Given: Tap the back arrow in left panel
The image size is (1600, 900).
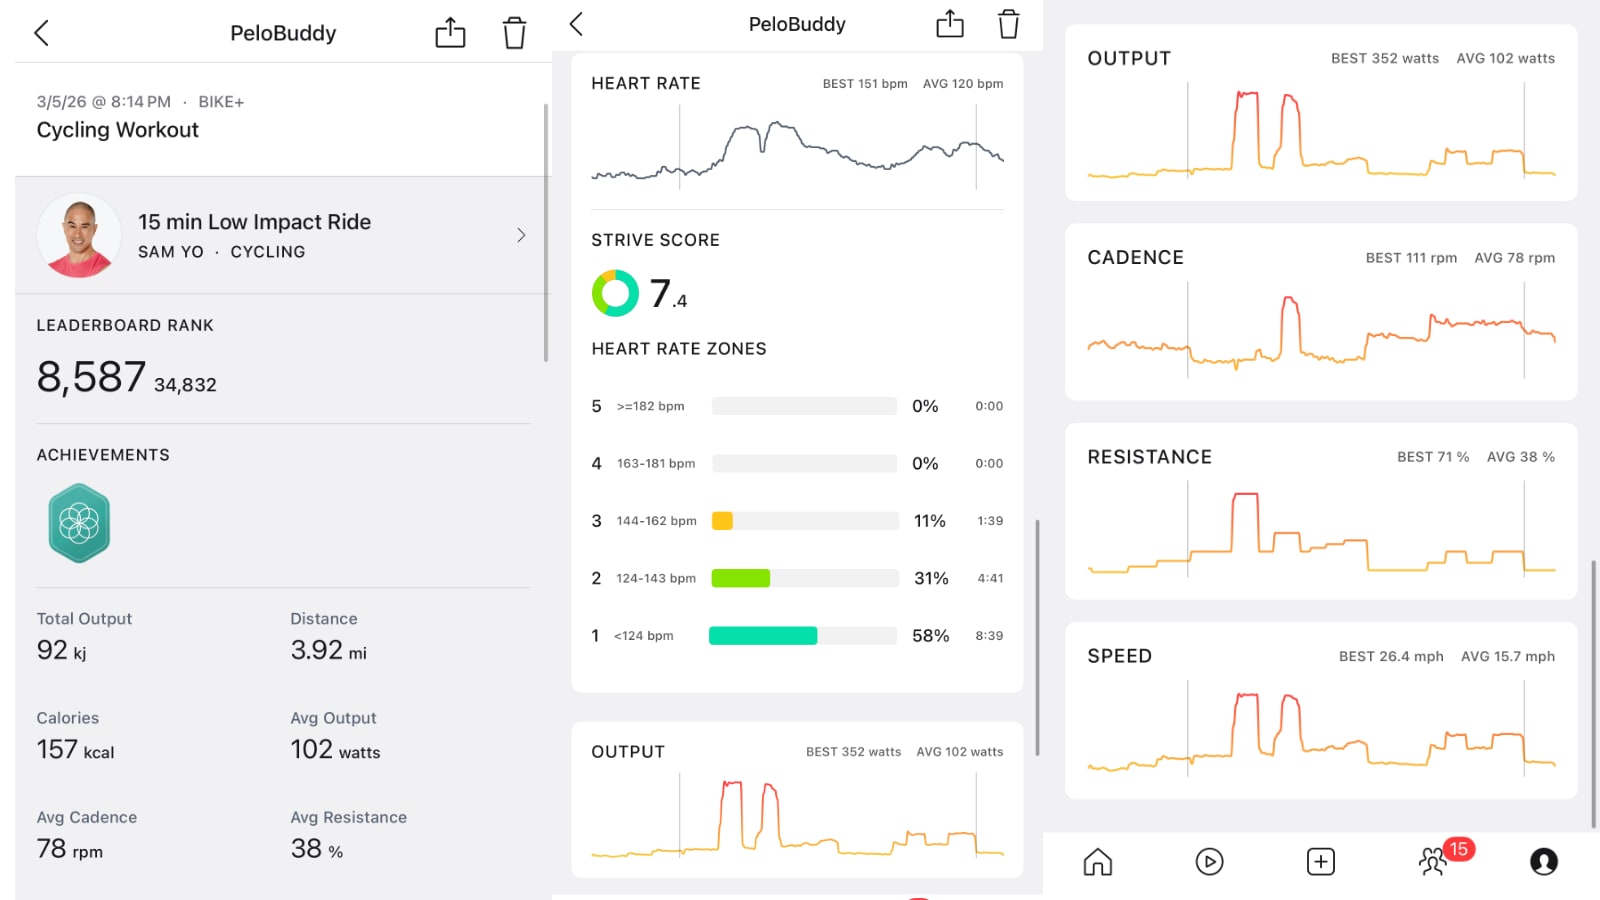Looking at the screenshot, I should point(42,33).
